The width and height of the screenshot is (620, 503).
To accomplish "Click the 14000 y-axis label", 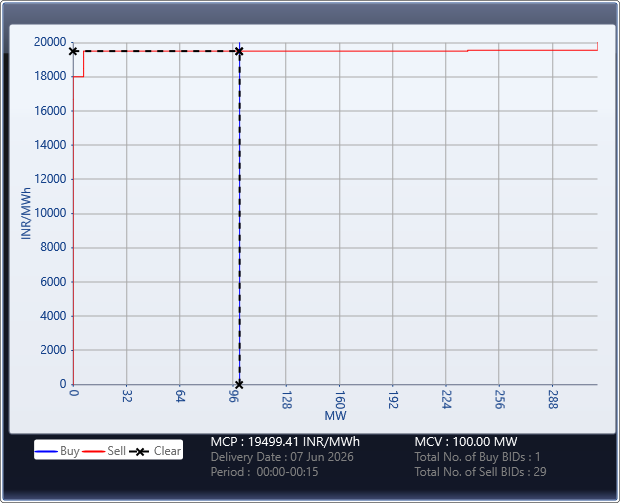I will coord(50,145).
